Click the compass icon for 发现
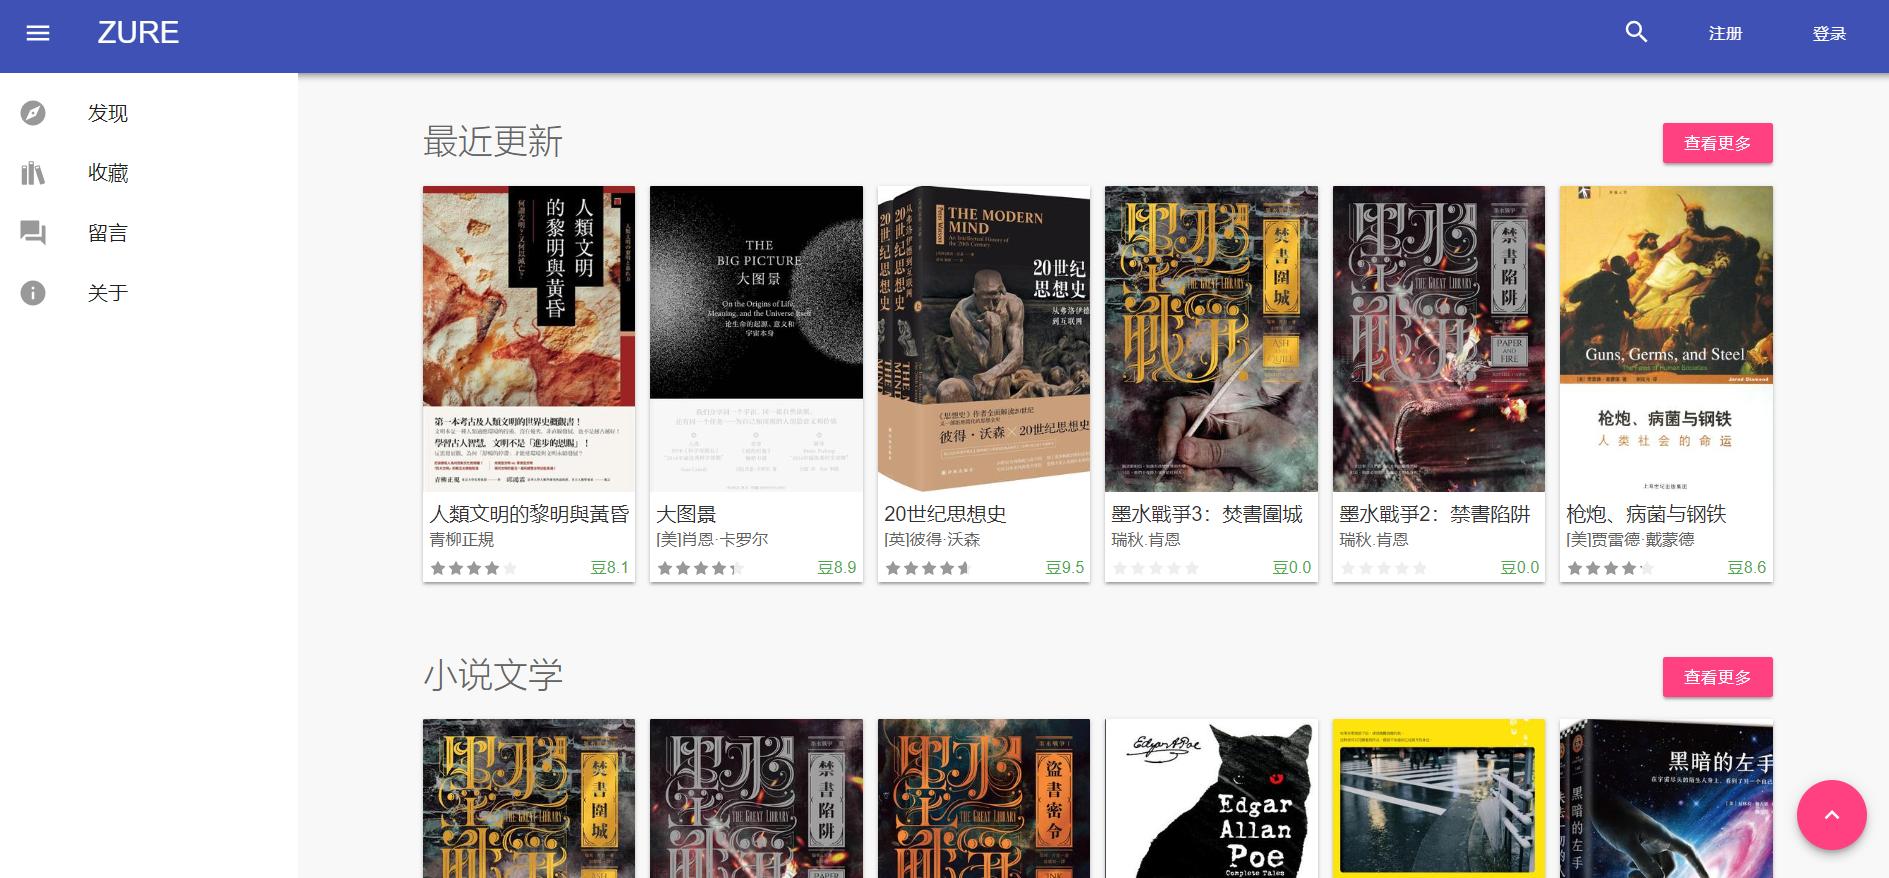This screenshot has width=1889, height=878. pos(33,113)
